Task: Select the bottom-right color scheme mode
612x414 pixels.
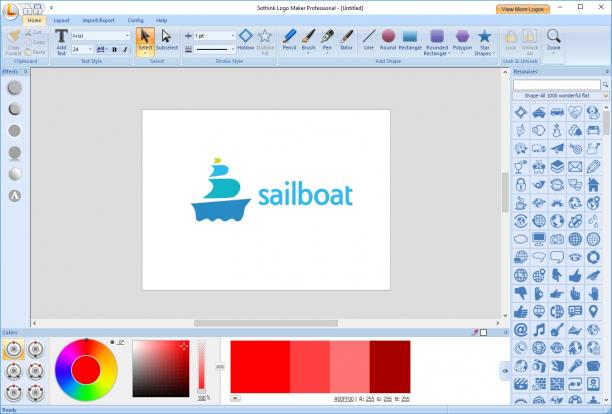Action: pyautogui.click(x=35, y=392)
